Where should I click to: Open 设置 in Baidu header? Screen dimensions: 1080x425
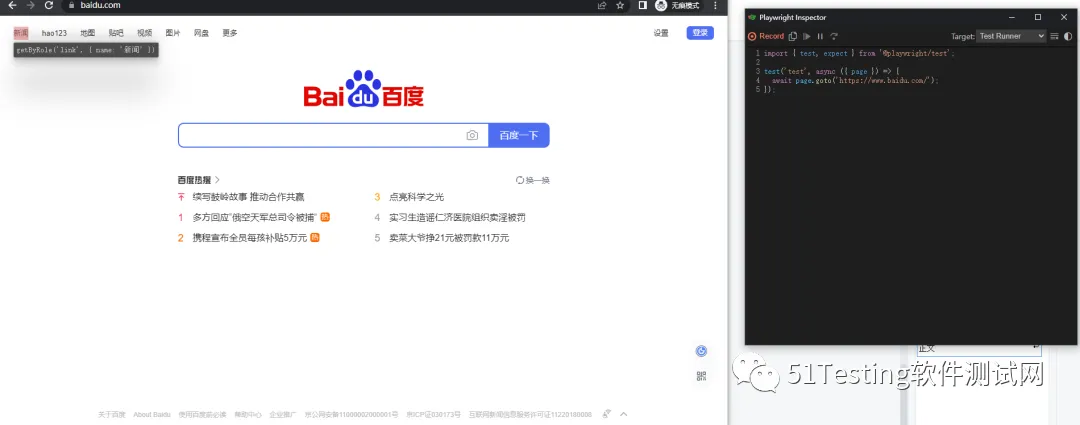661,33
